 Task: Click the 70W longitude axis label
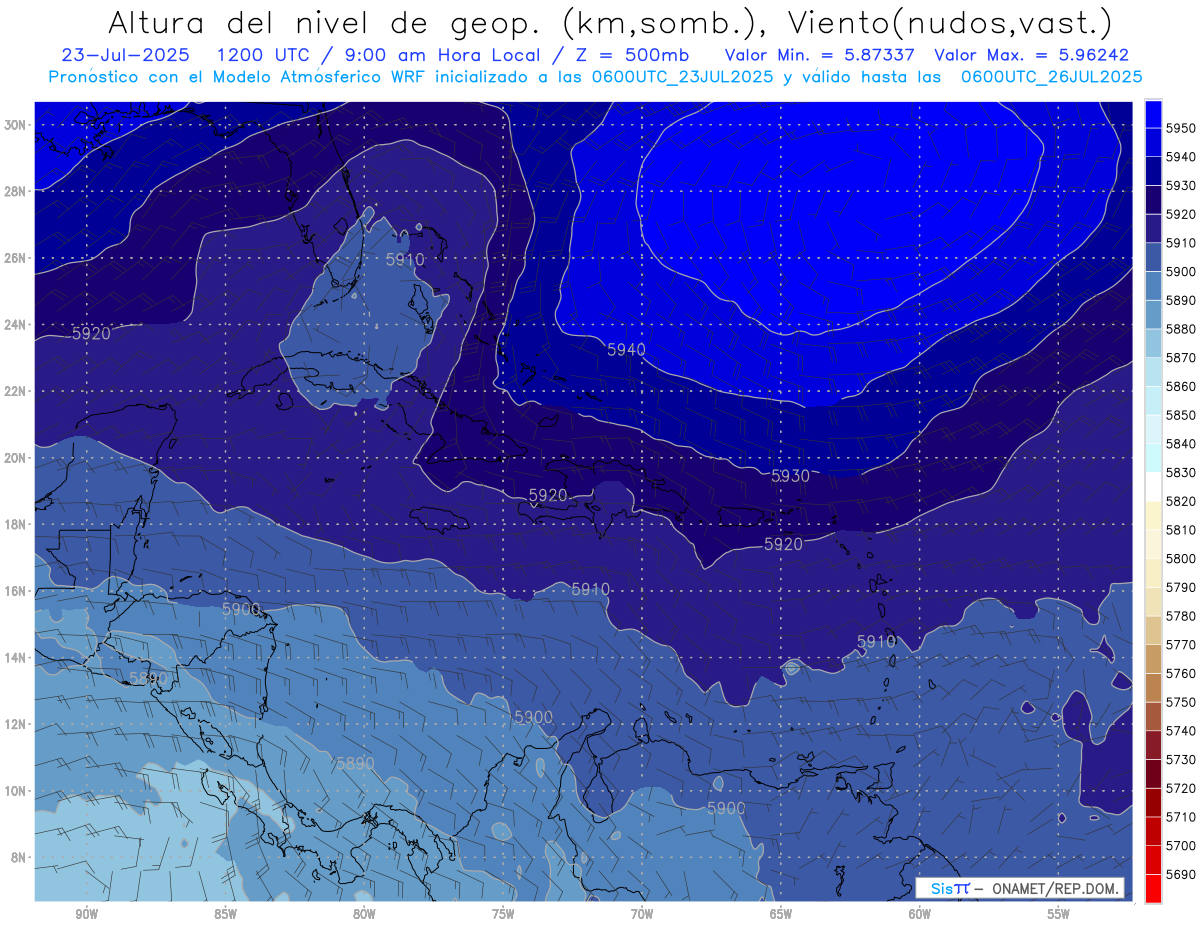tap(642, 914)
